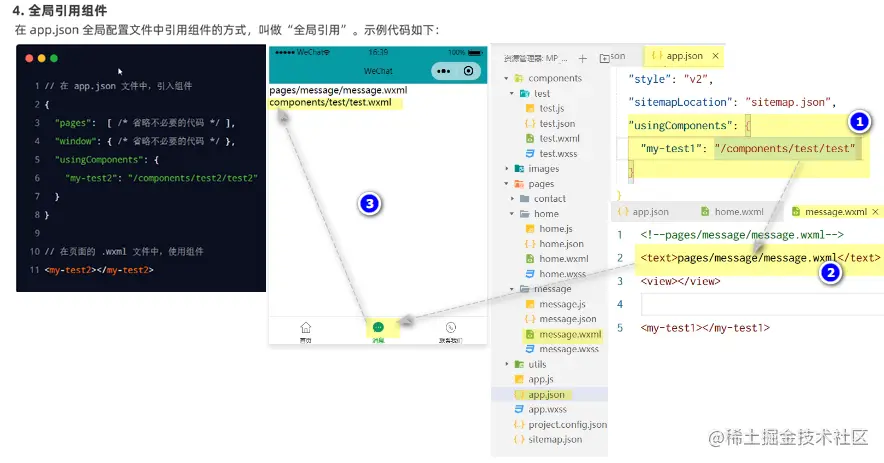884x463 pixels.
Task: Close the message.wxml tab
Action: coord(875,211)
